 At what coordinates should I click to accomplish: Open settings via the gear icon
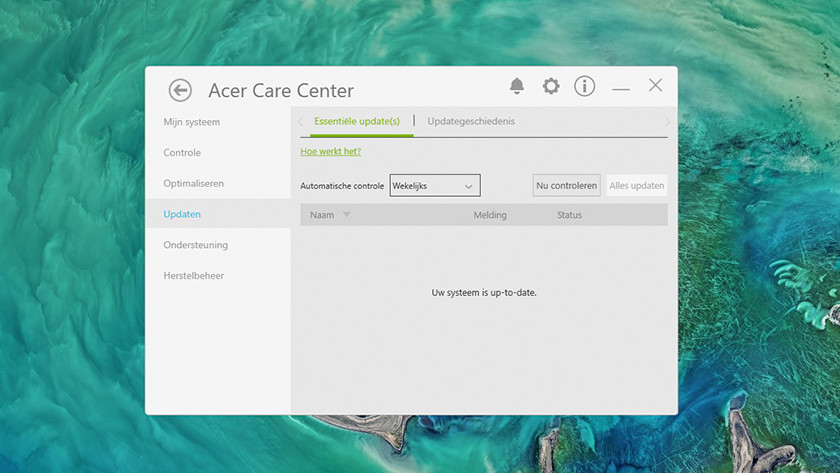coord(551,86)
